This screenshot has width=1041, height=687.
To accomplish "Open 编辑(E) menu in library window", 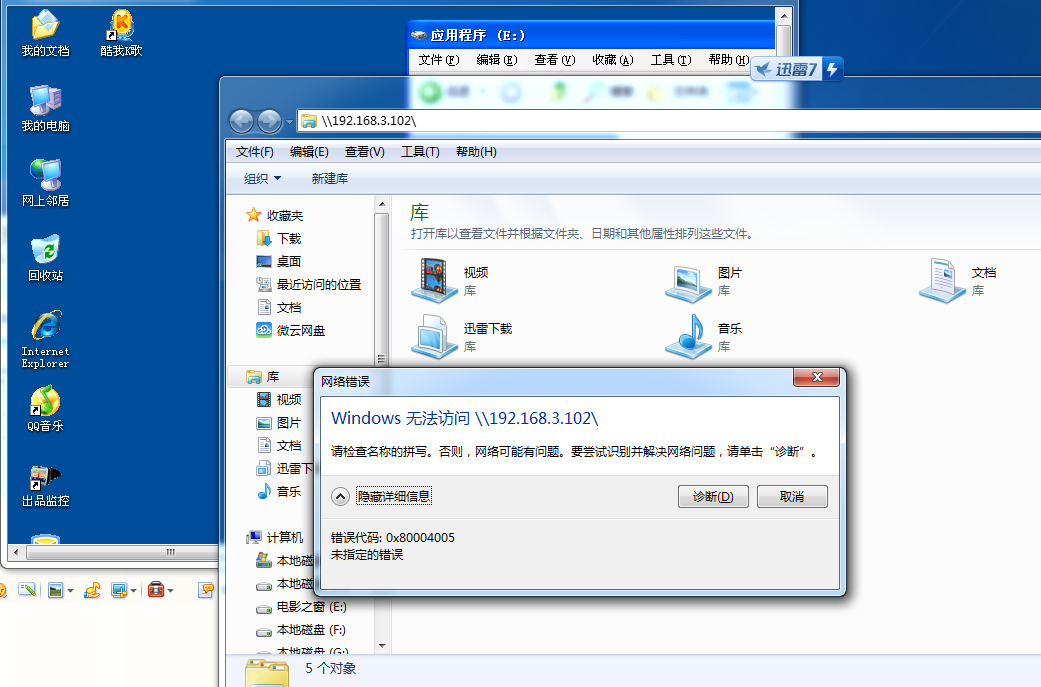I will [x=309, y=152].
